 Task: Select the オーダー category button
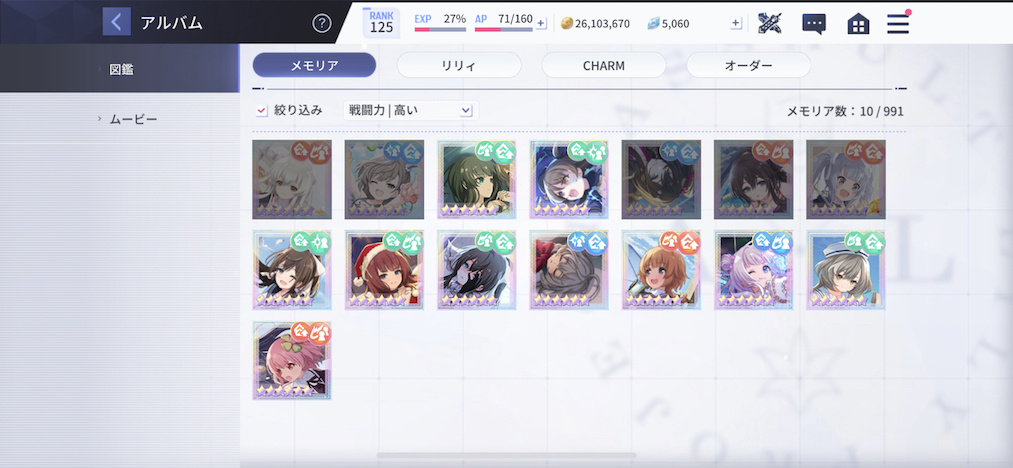pyautogui.click(x=748, y=65)
